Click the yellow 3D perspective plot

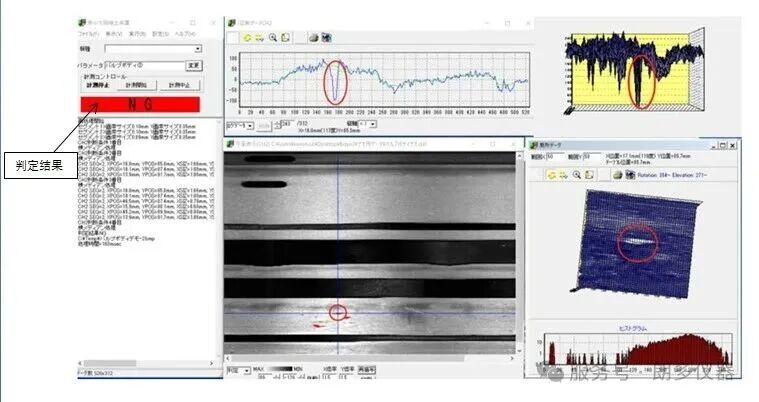pos(635,72)
